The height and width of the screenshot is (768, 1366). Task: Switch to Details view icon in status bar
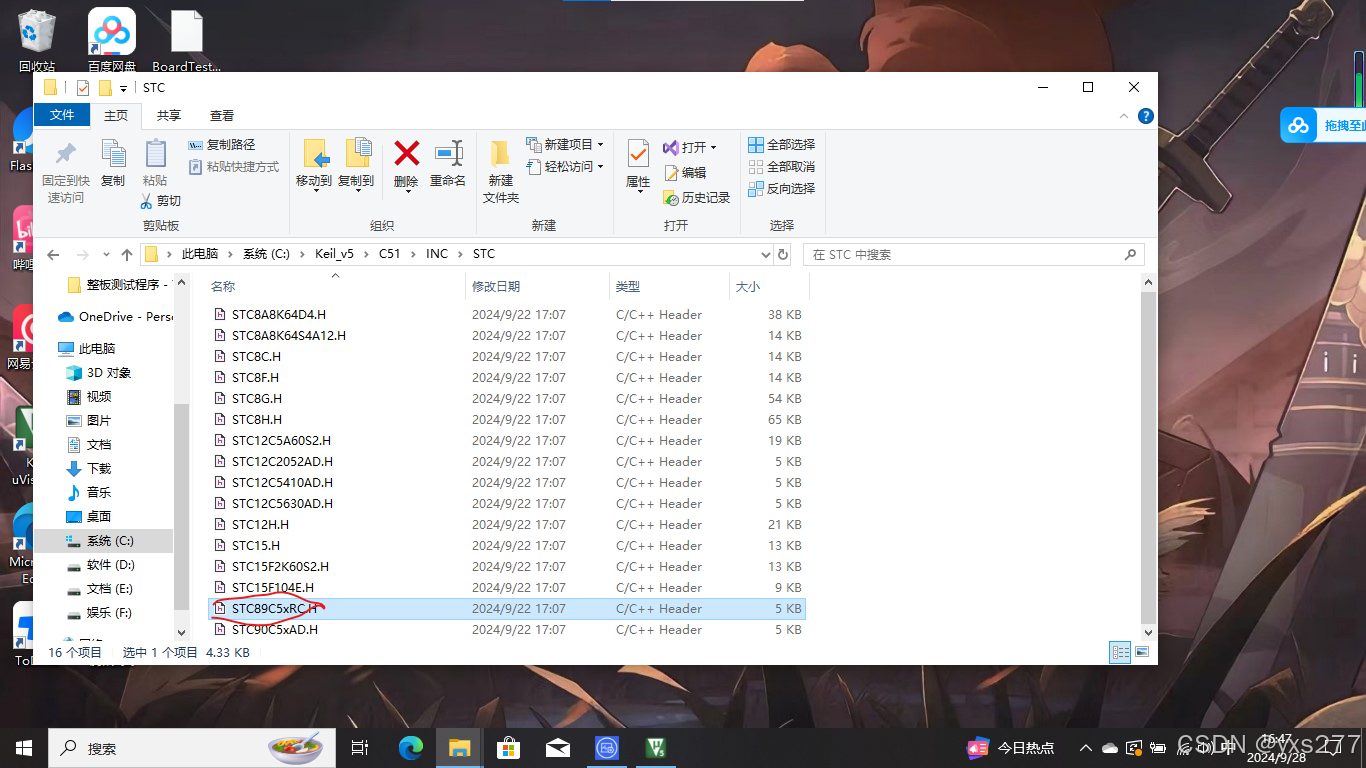tap(1120, 652)
